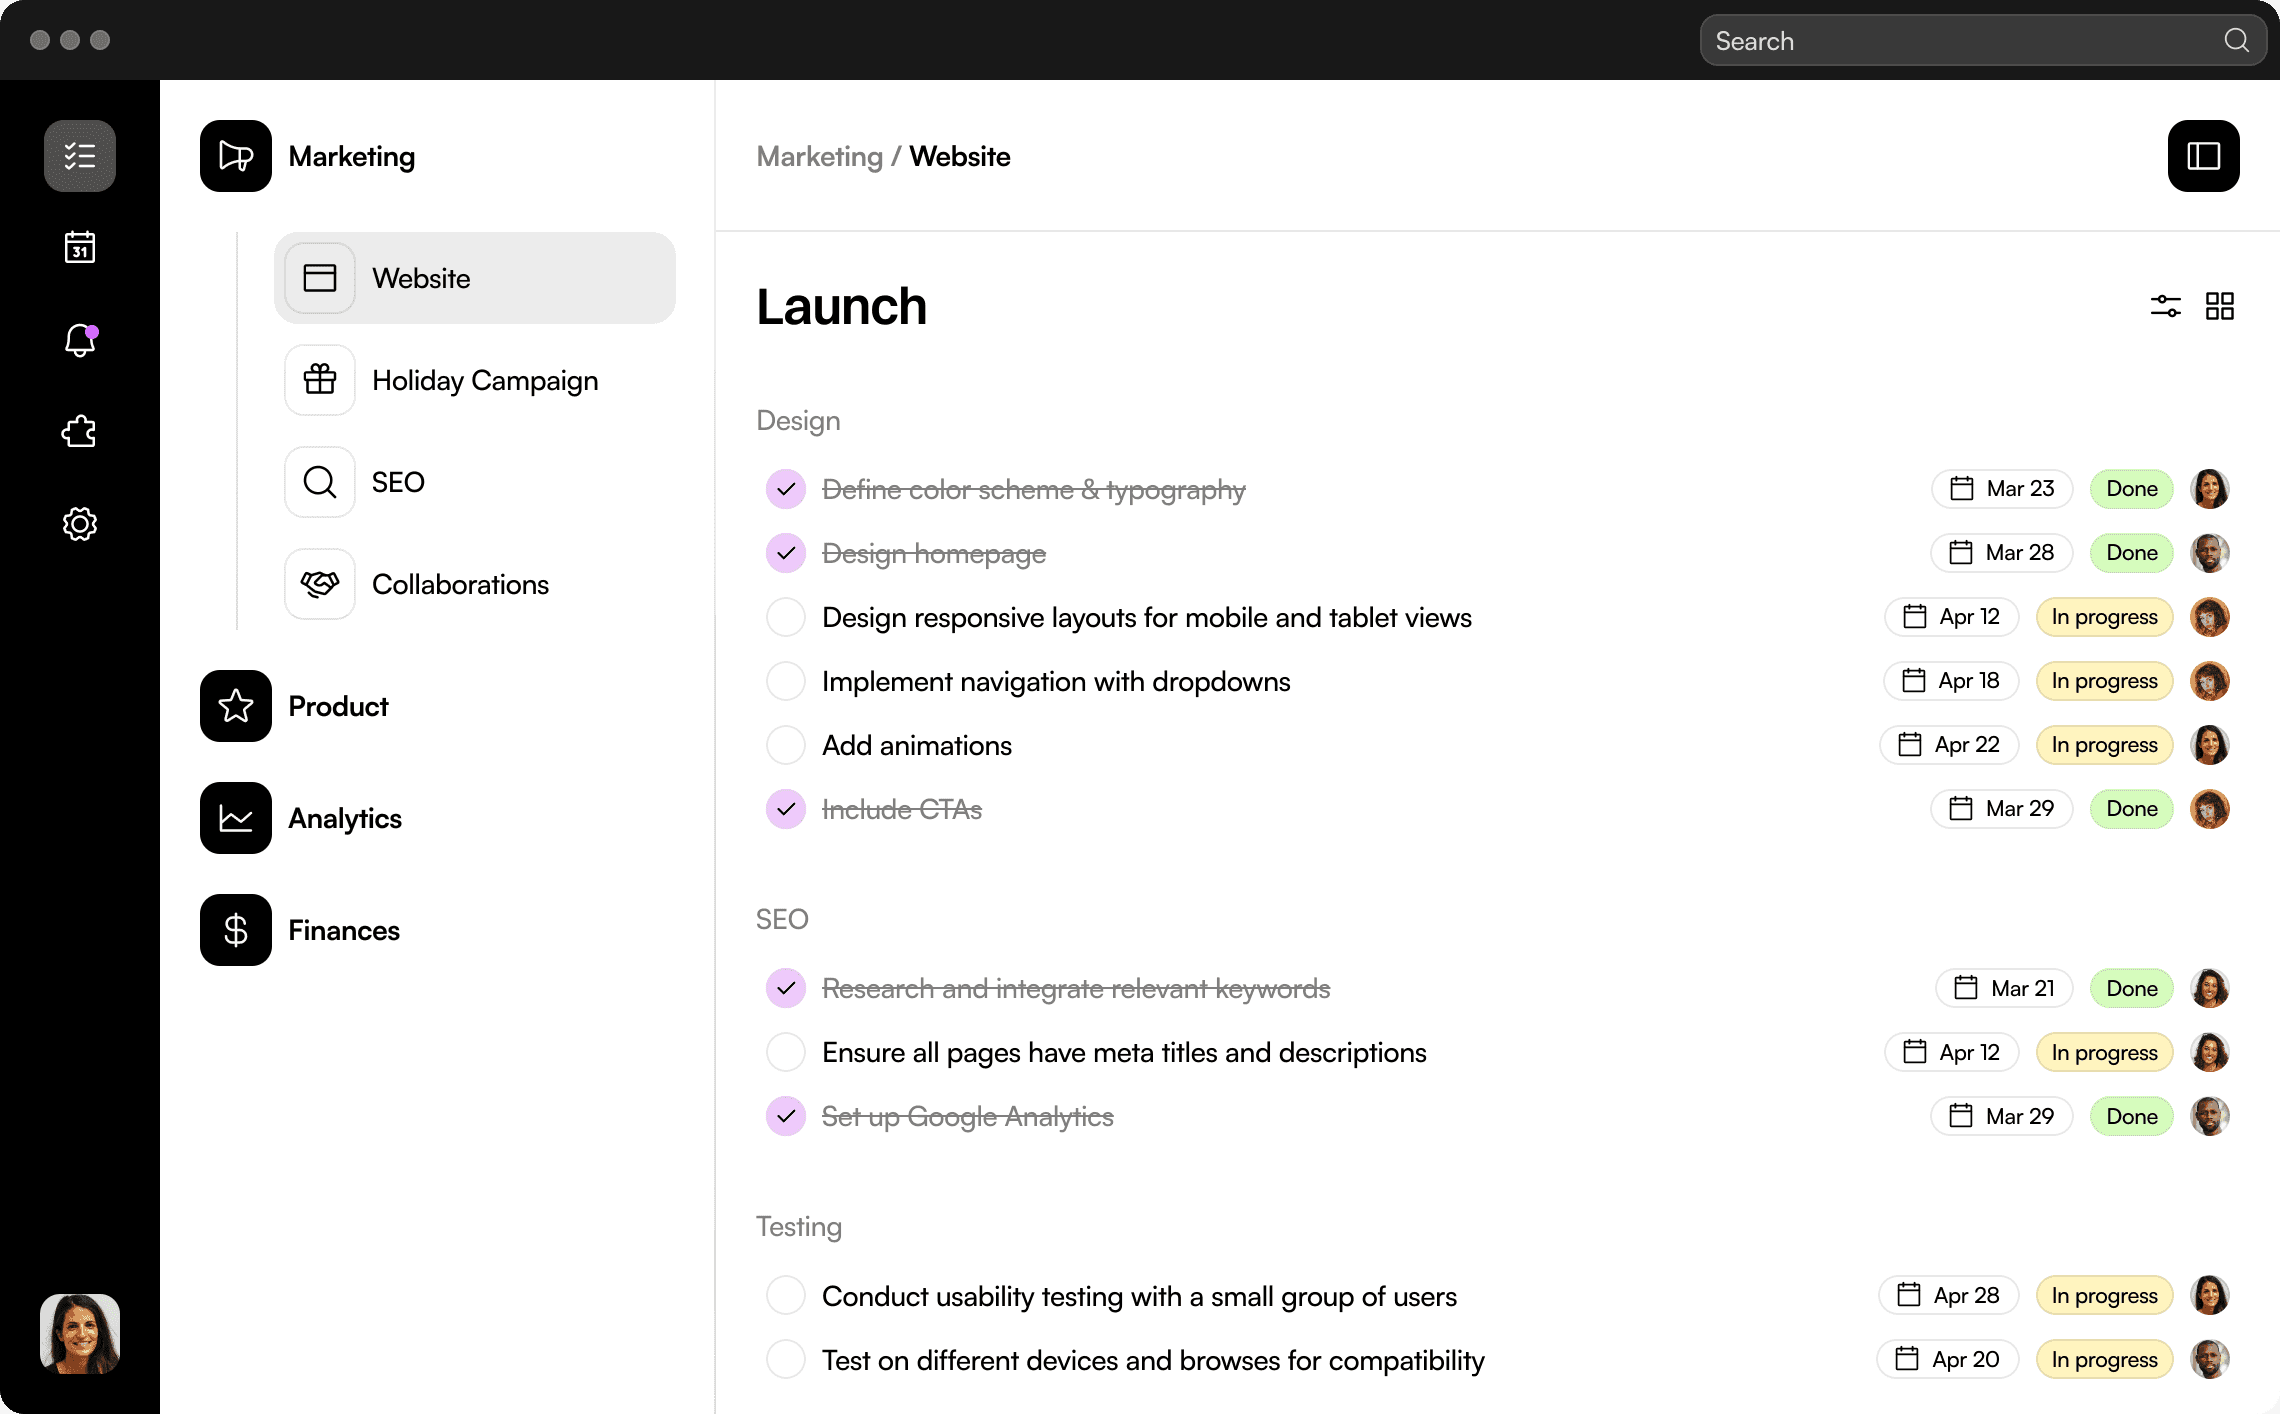Image resolution: width=2280 pixels, height=1414 pixels.
Task: Collapse the Marketing section
Action: click(351, 156)
